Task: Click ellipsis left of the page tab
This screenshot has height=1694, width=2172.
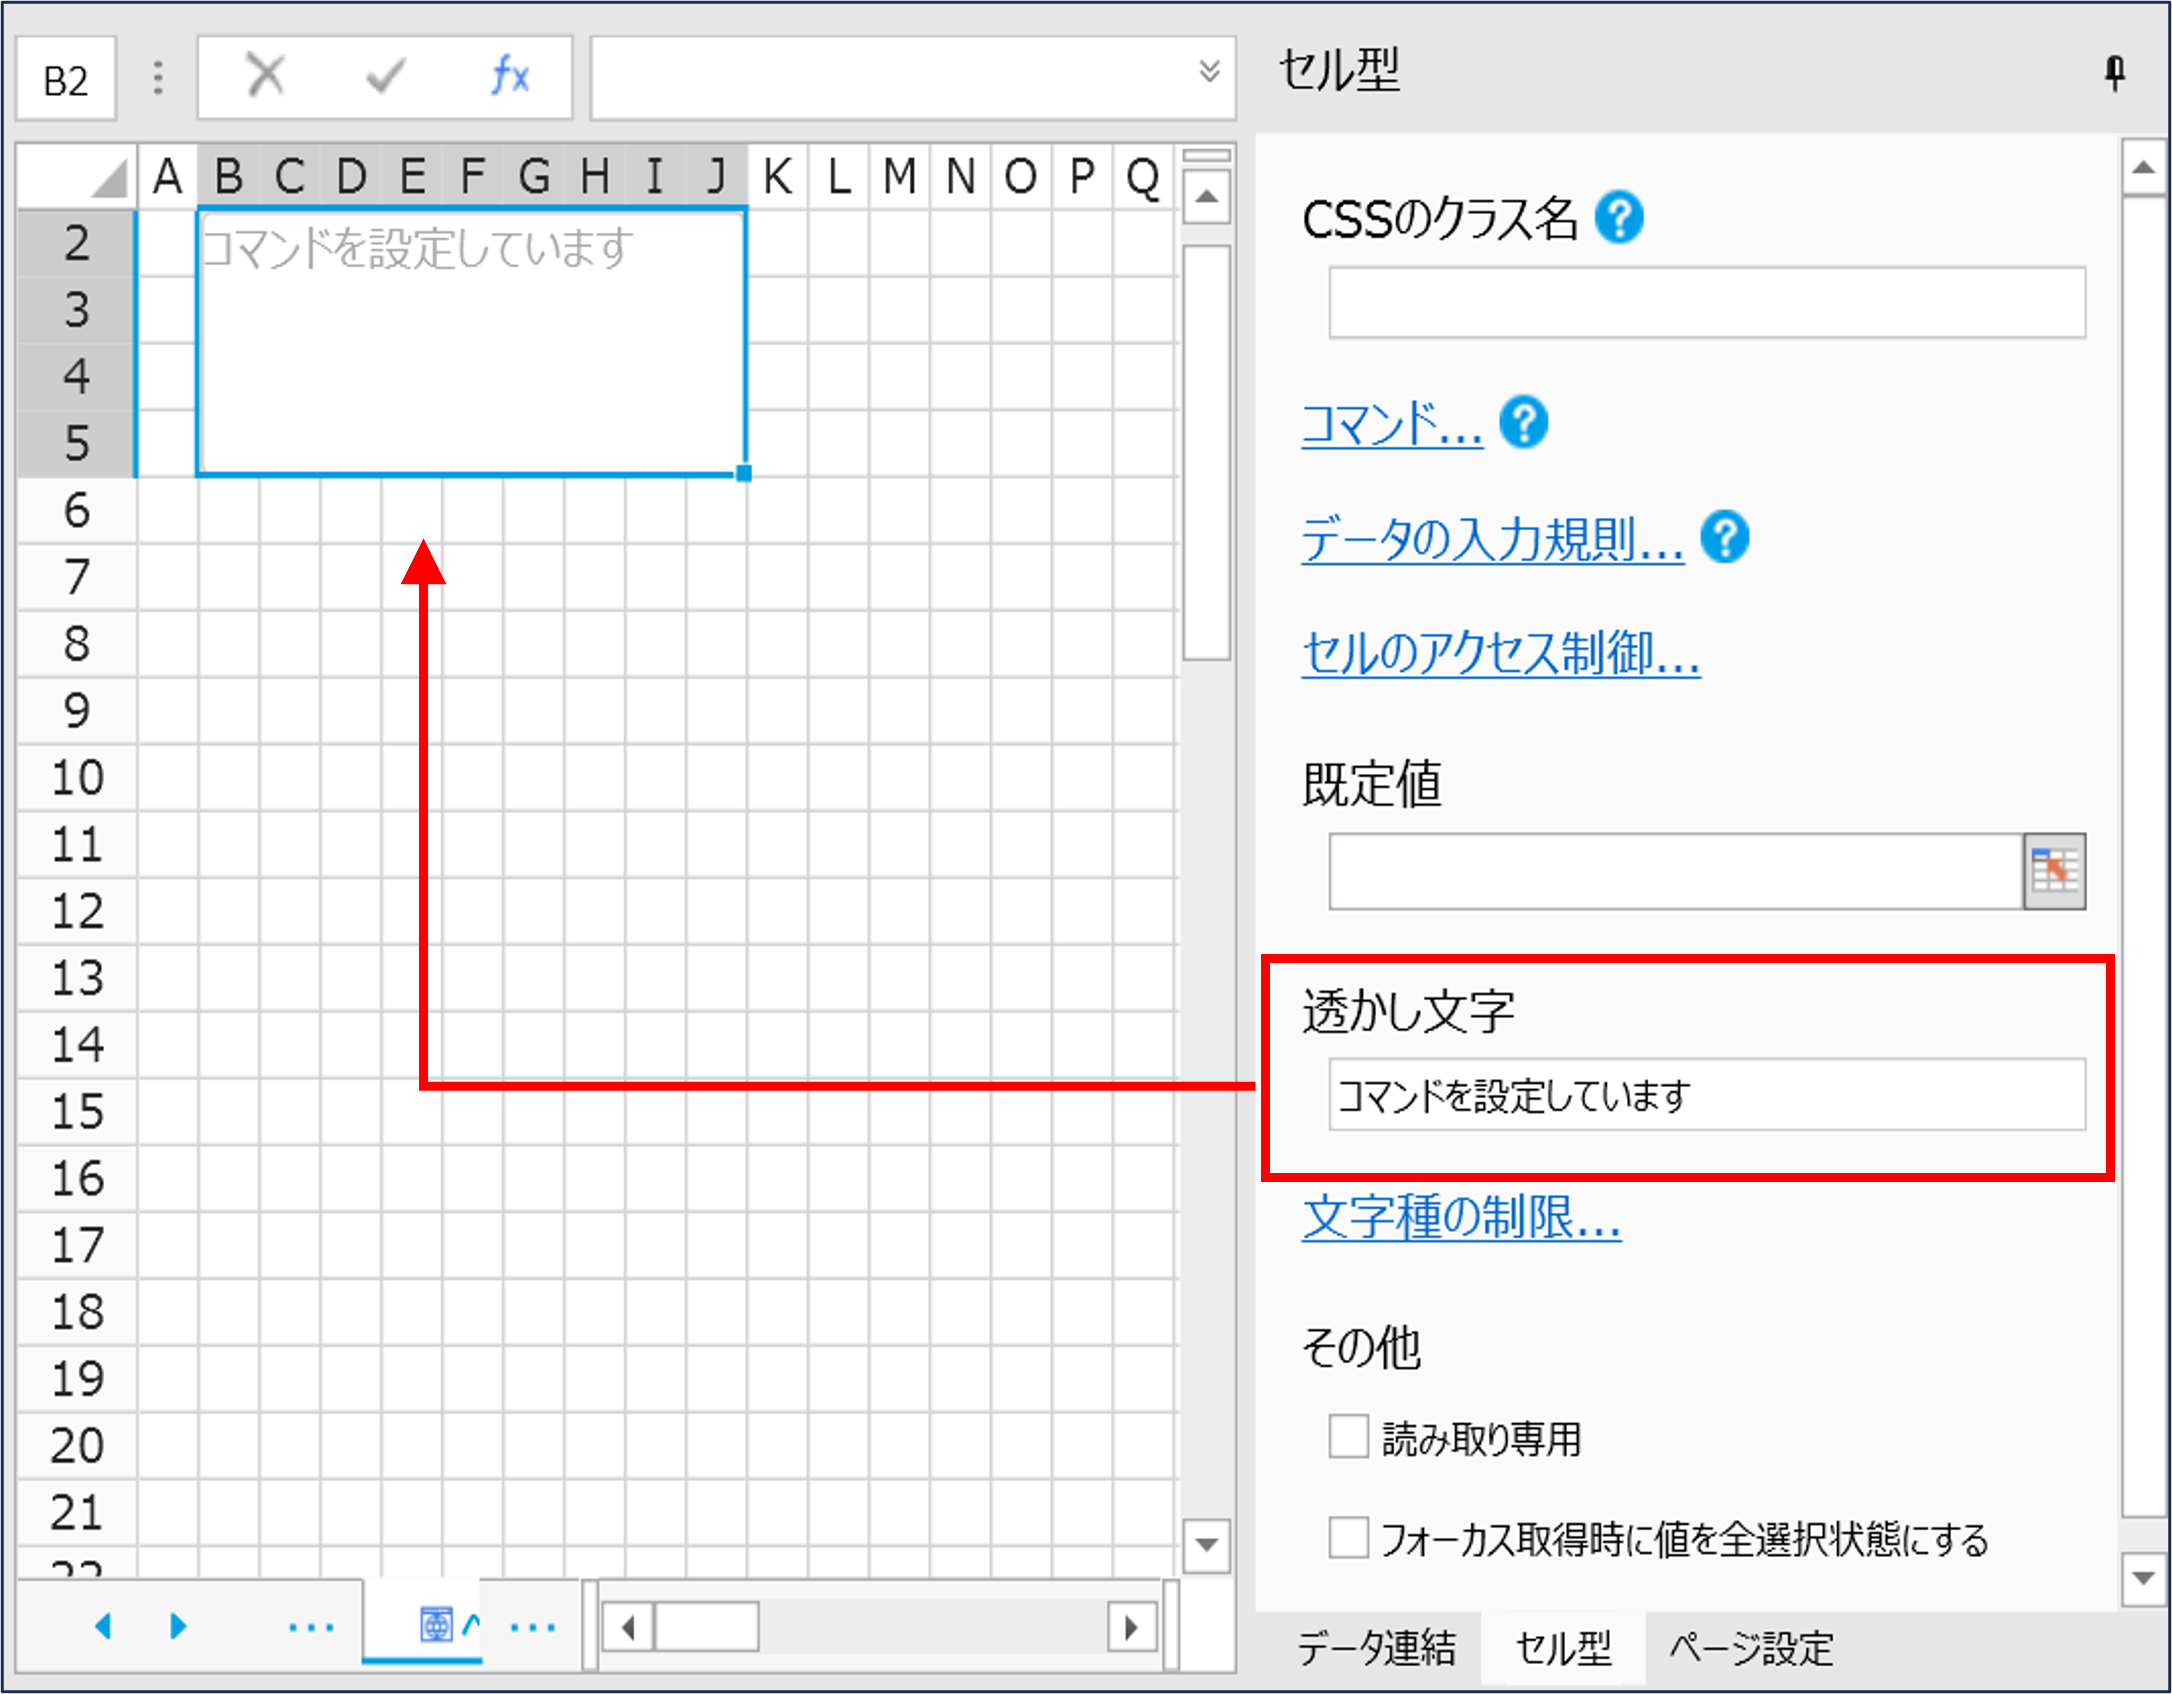Action: 311,1628
